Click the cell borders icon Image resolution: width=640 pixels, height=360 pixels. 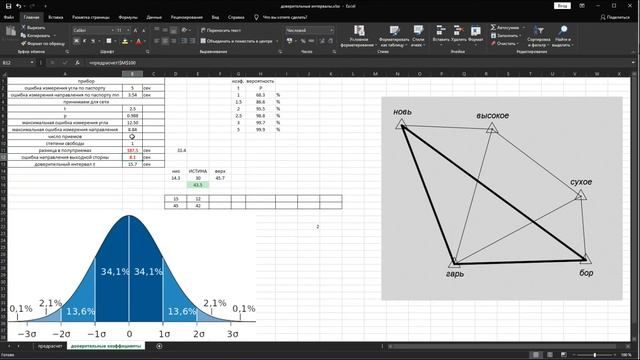coord(109,41)
